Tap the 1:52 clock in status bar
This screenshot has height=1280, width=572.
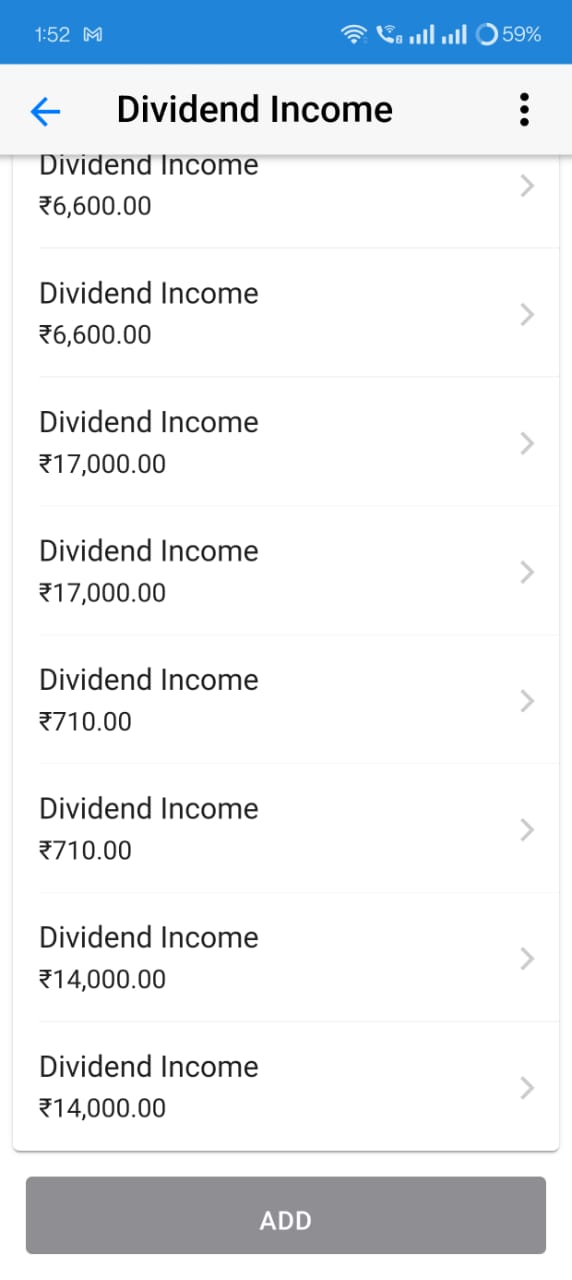(x=52, y=35)
